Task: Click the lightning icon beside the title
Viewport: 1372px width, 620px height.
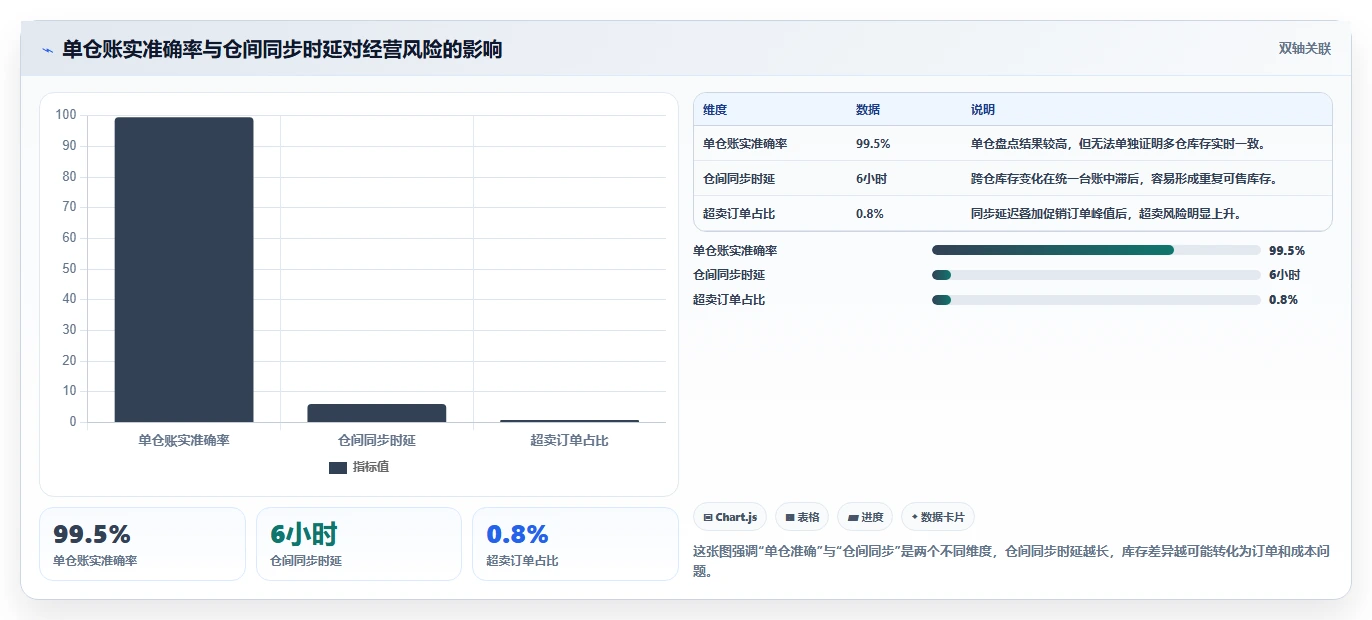Action: 48,50
